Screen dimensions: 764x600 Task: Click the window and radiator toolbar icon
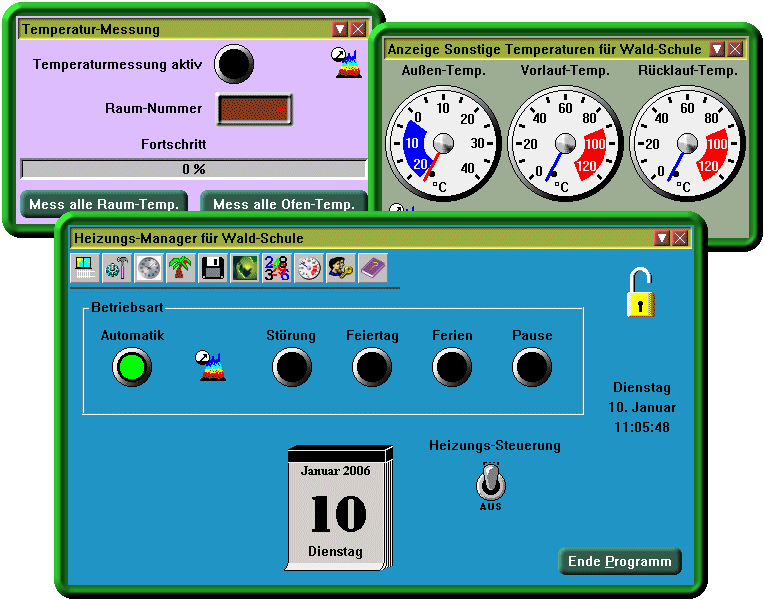(86, 268)
